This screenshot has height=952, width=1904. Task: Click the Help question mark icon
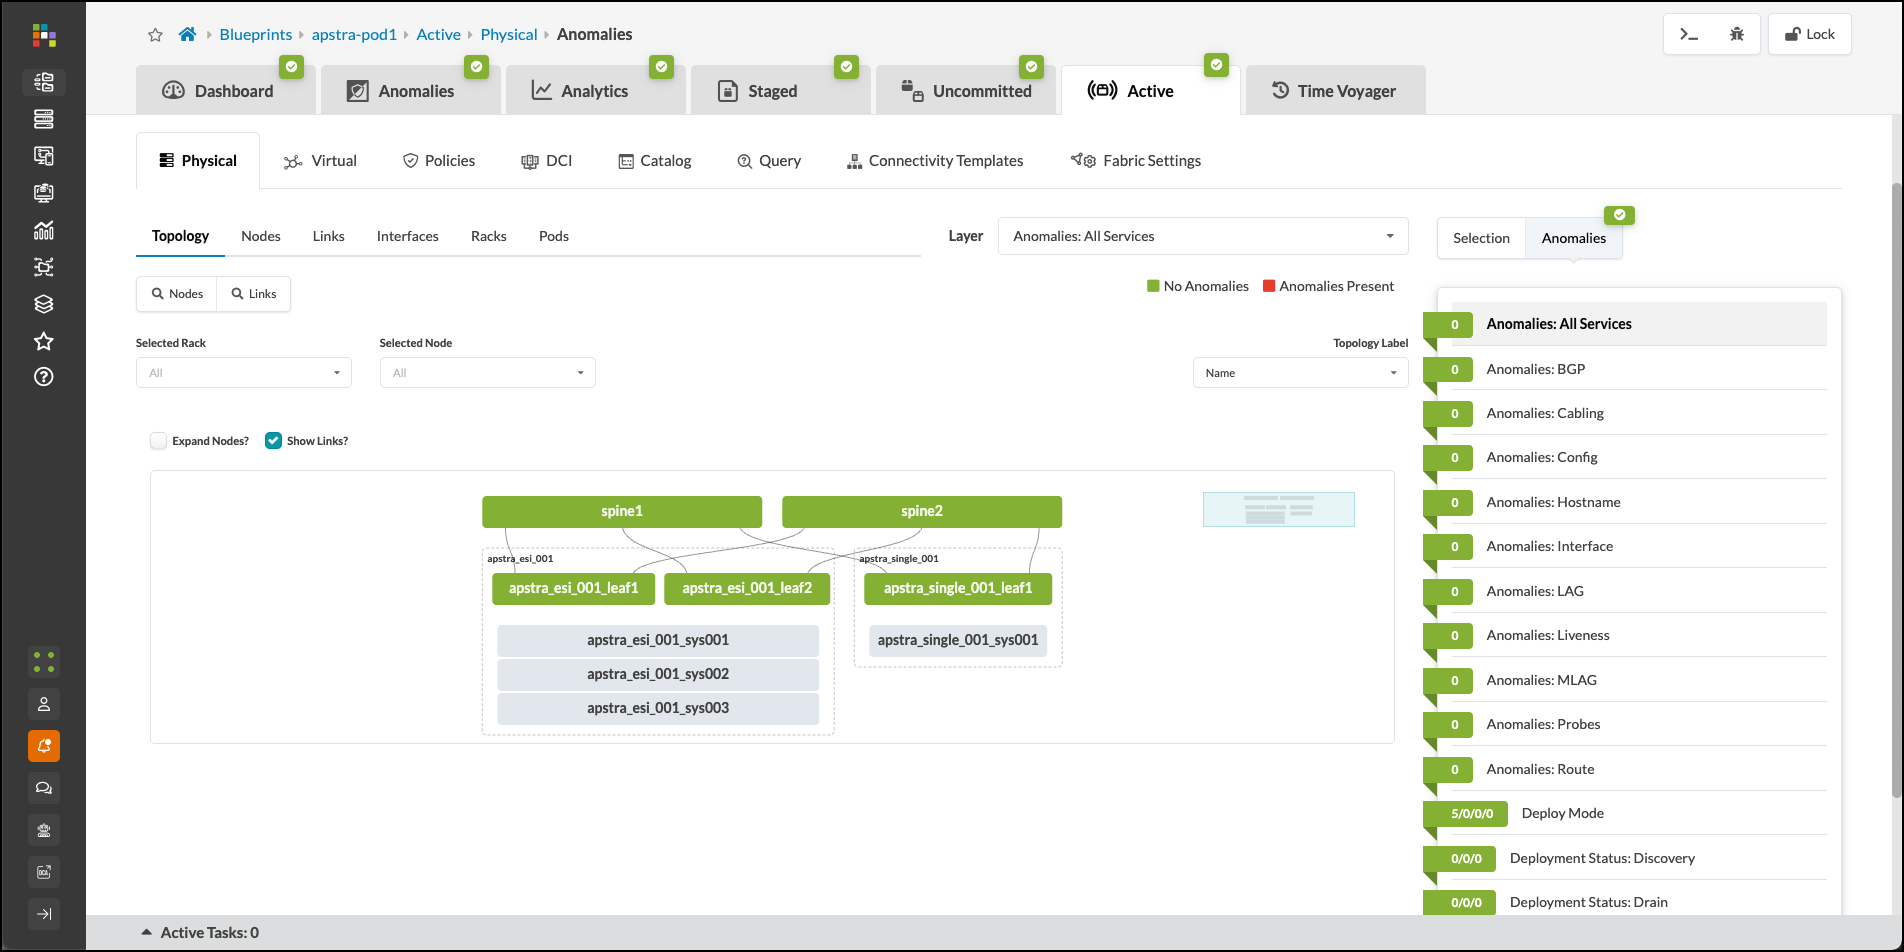click(x=44, y=377)
